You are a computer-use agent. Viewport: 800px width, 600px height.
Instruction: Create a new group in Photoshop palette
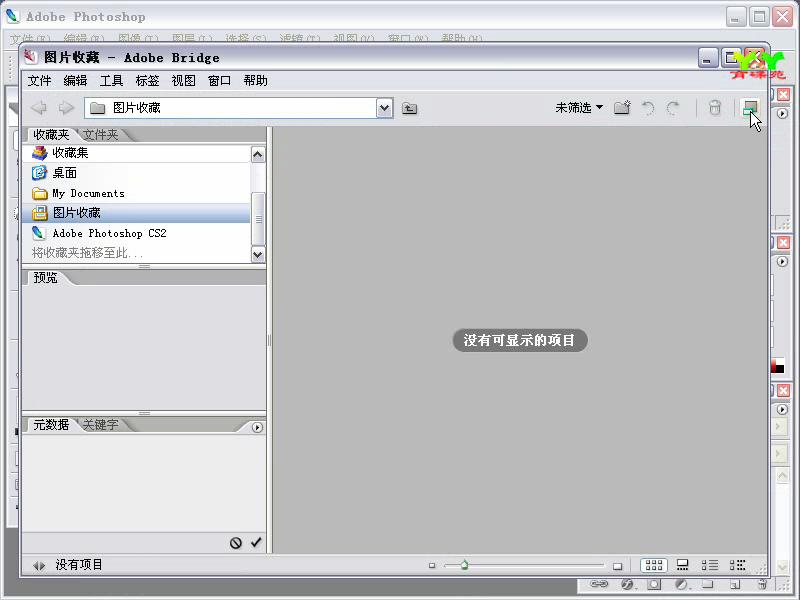pyautogui.click(x=707, y=584)
